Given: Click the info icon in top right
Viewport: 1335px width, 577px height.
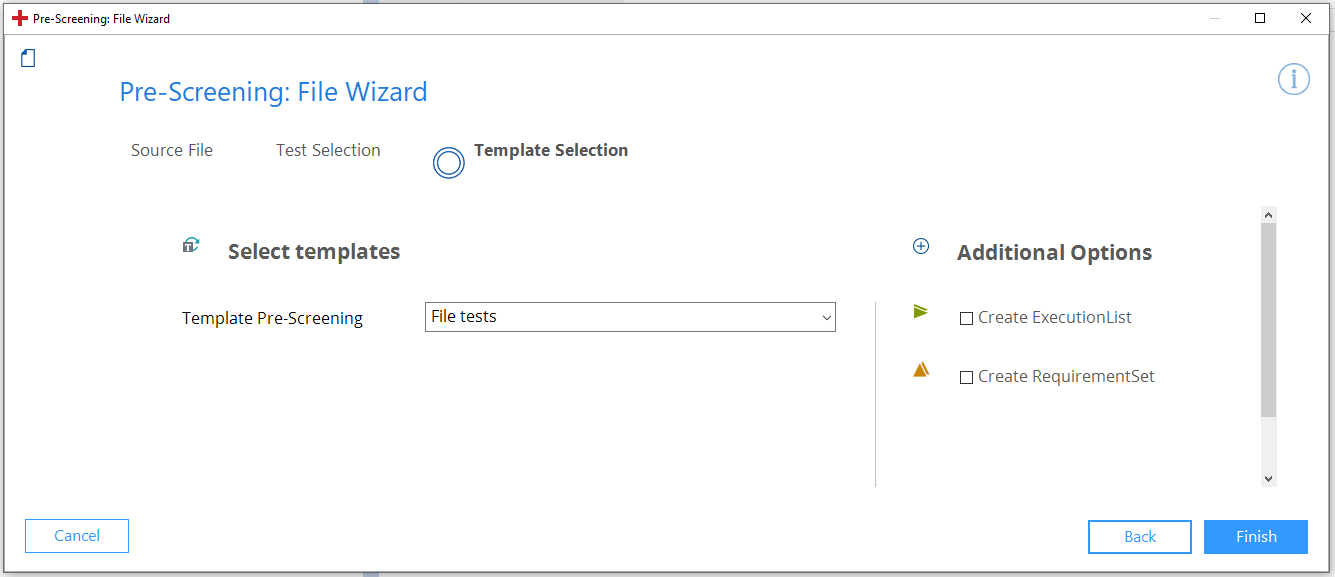Looking at the screenshot, I should coord(1293,79).
